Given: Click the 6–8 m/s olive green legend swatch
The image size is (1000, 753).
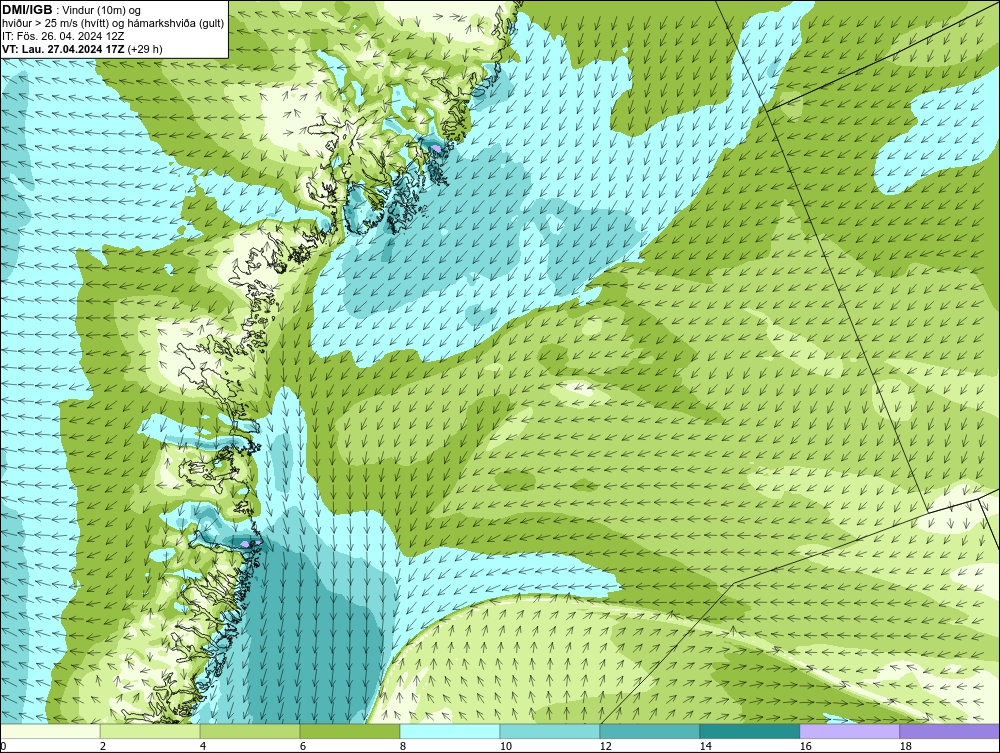Looking at the screenshot, I should [349, 731].
